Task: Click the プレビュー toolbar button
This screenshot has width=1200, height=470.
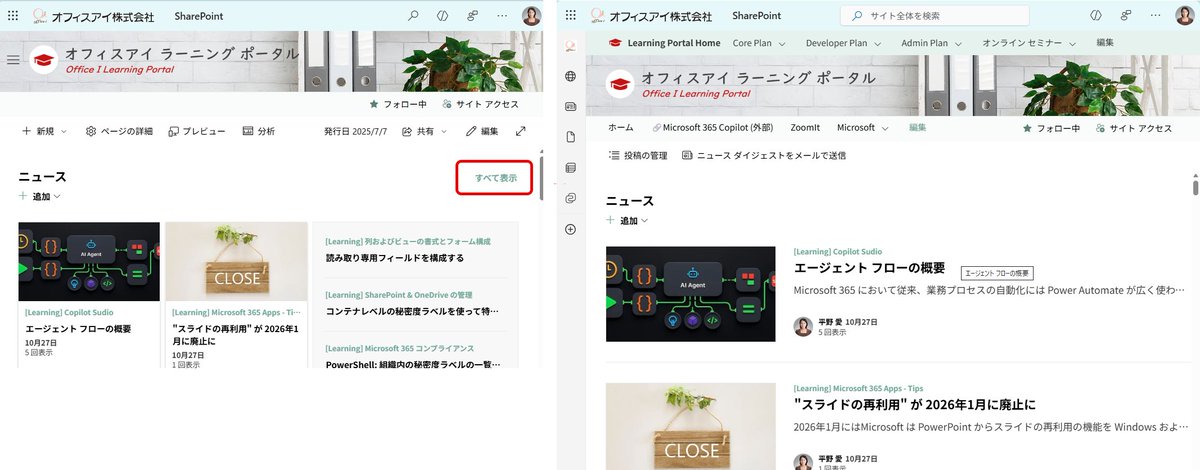Action: pos(197,131)
